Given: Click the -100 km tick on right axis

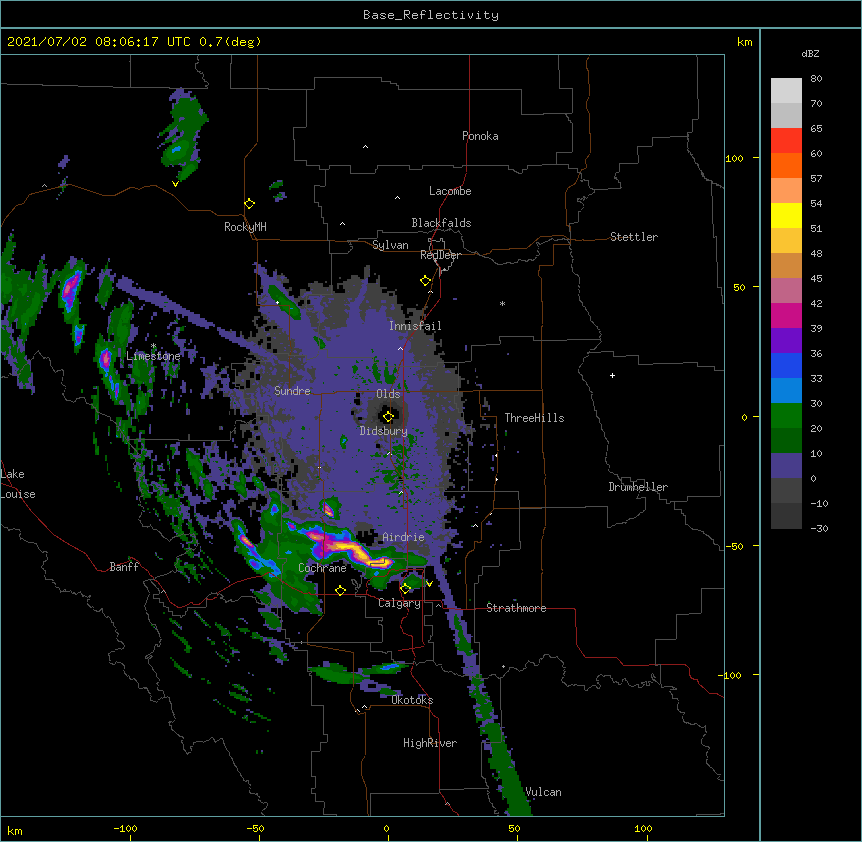Looking at the screenshot, I should click(x=732, y=675).
